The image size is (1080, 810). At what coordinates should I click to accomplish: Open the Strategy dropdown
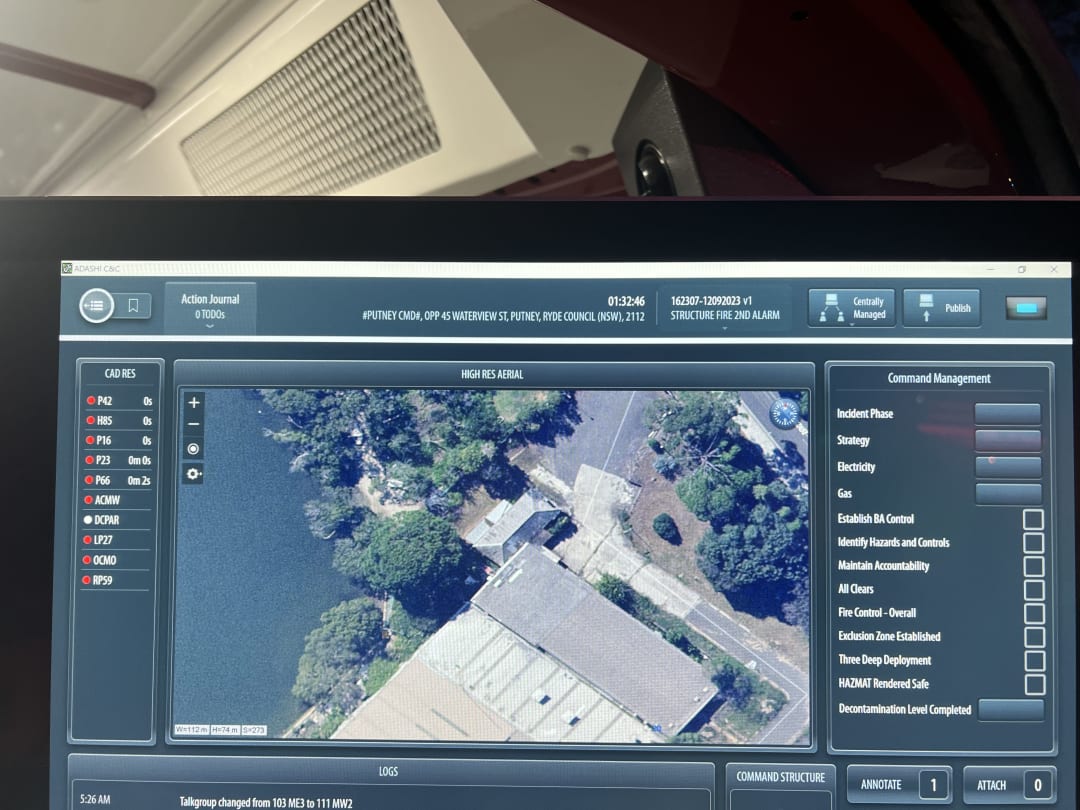tap(1008, 440)
